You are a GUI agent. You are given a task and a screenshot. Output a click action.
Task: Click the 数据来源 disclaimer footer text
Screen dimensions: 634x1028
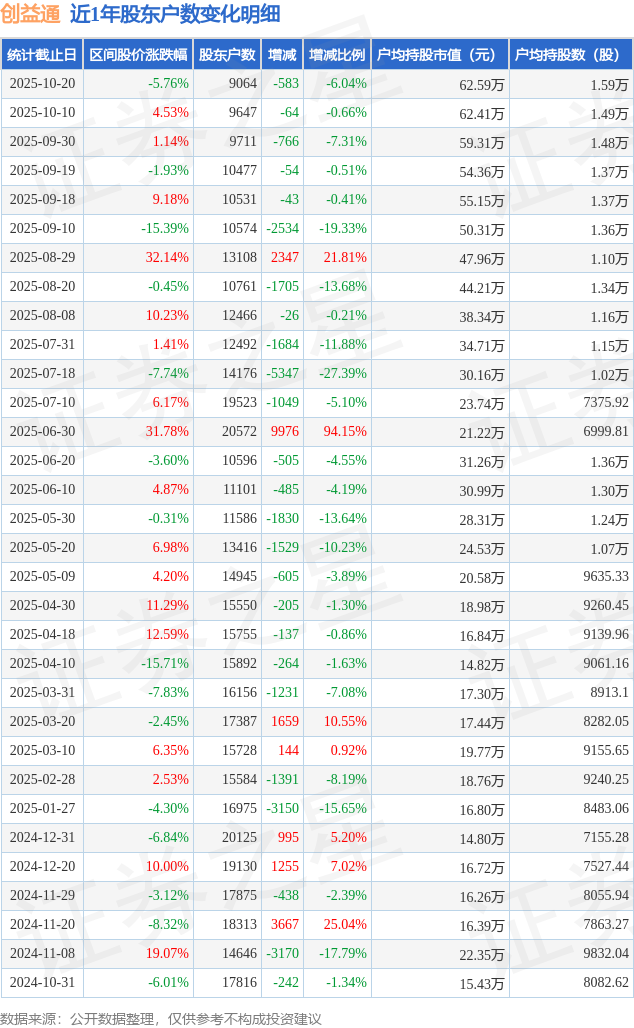[x=161, y=1019]
